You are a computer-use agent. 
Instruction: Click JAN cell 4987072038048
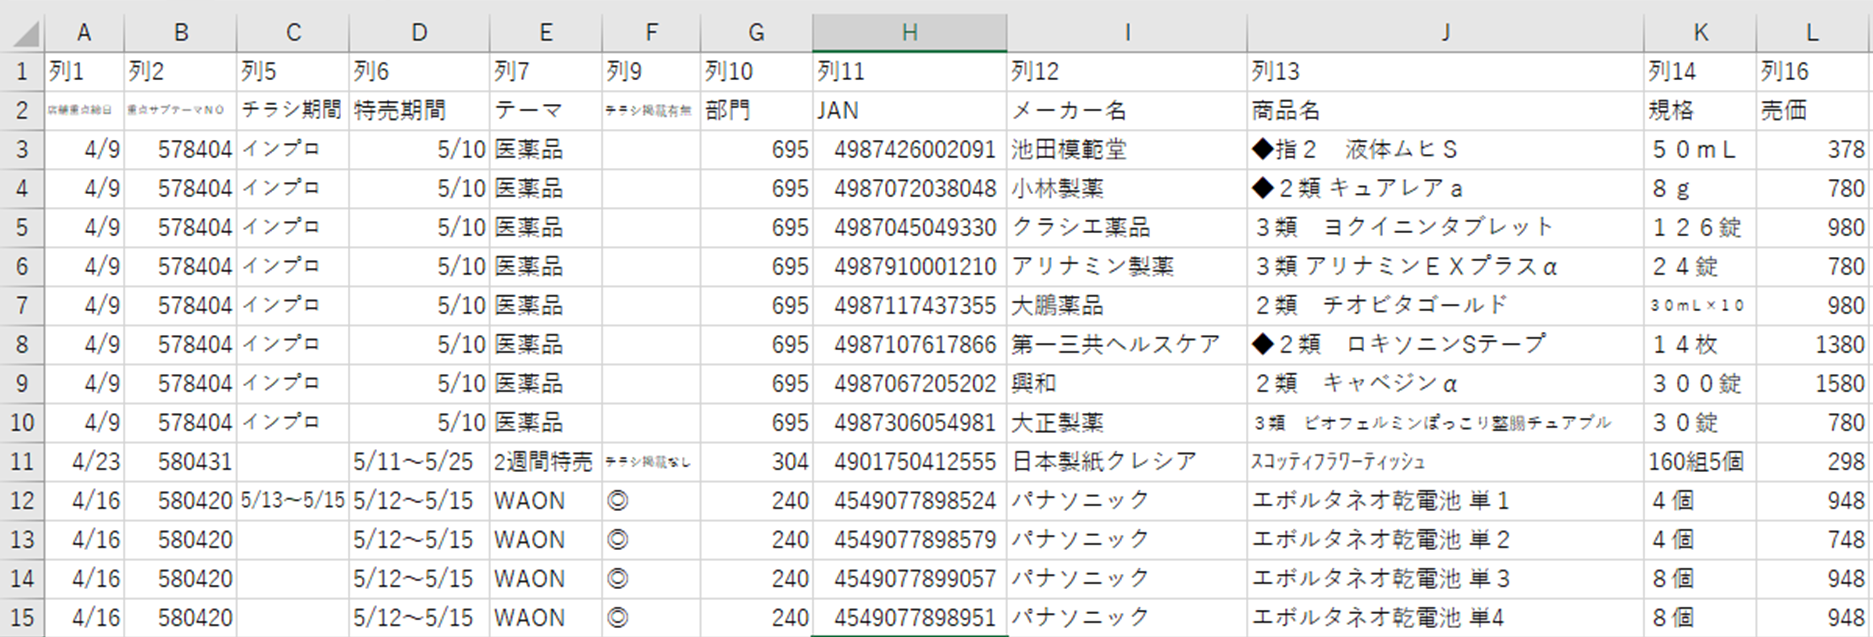[909, 188]
